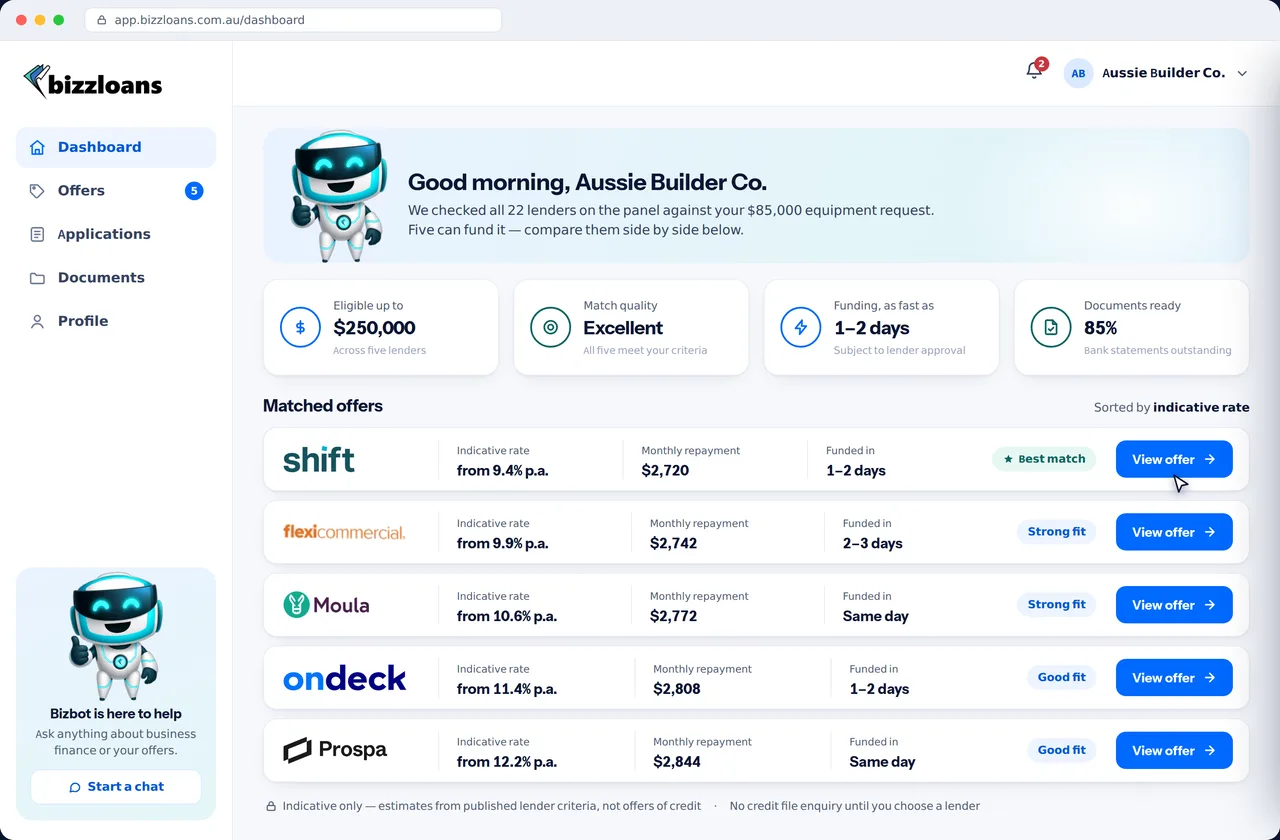Click the '2–3 days' funding time

[873, 544]
